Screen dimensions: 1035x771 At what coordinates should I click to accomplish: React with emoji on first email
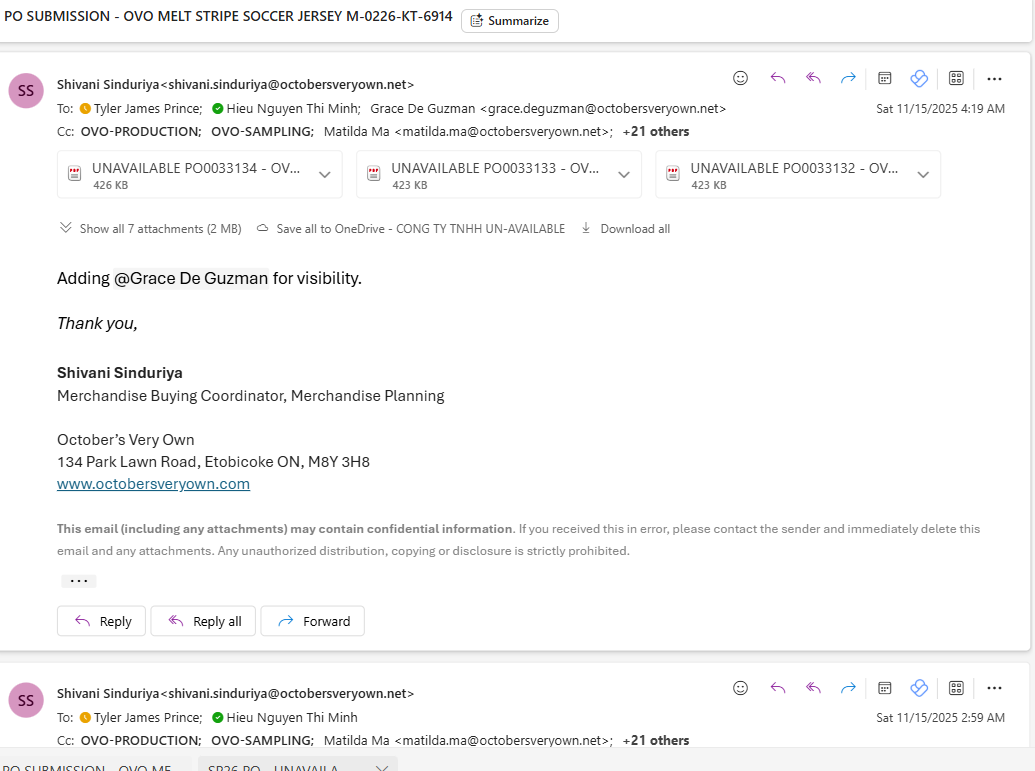click(740, 78)
